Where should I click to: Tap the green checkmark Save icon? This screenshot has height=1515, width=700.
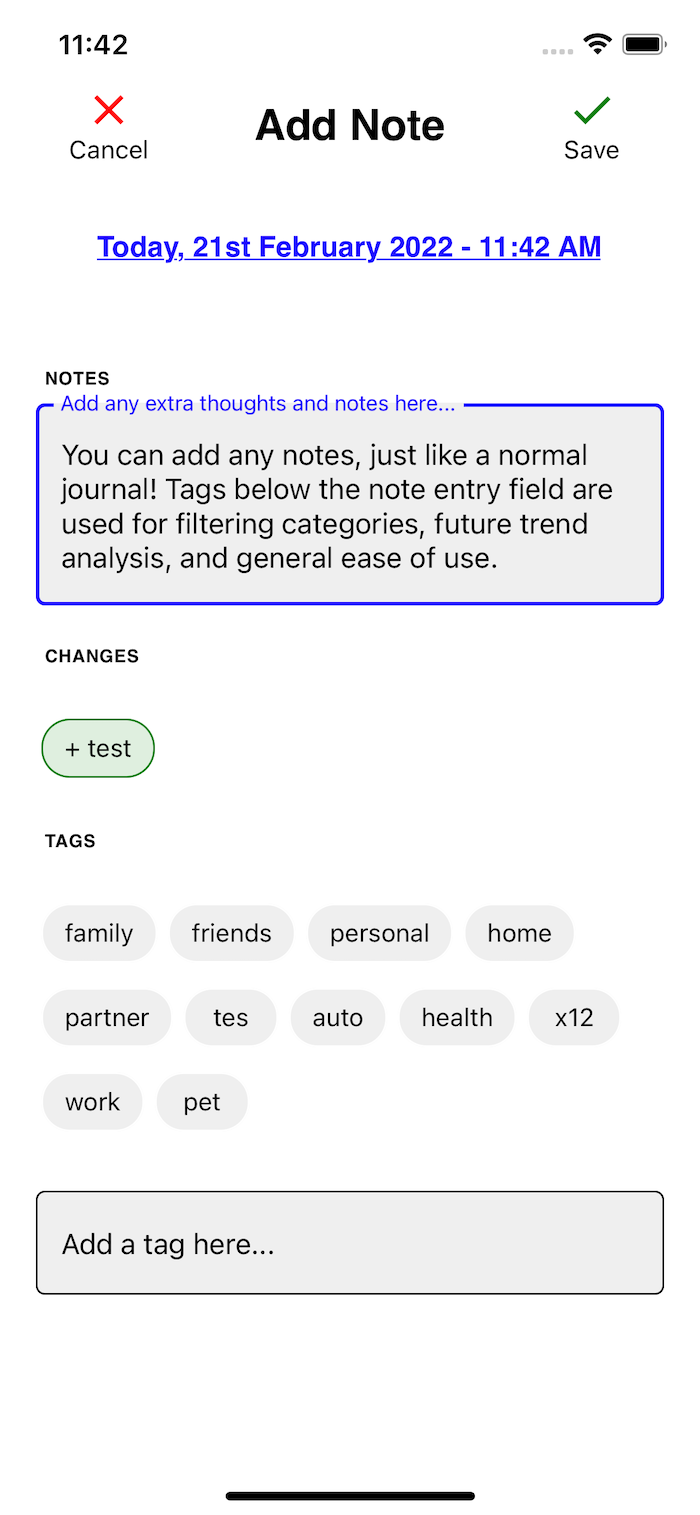point(592,110)
